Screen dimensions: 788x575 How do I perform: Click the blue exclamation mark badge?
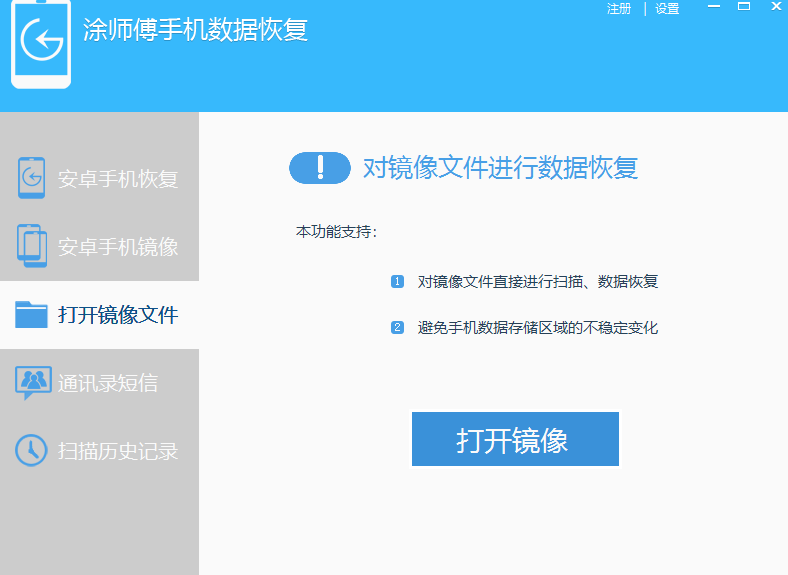[319, 168]
